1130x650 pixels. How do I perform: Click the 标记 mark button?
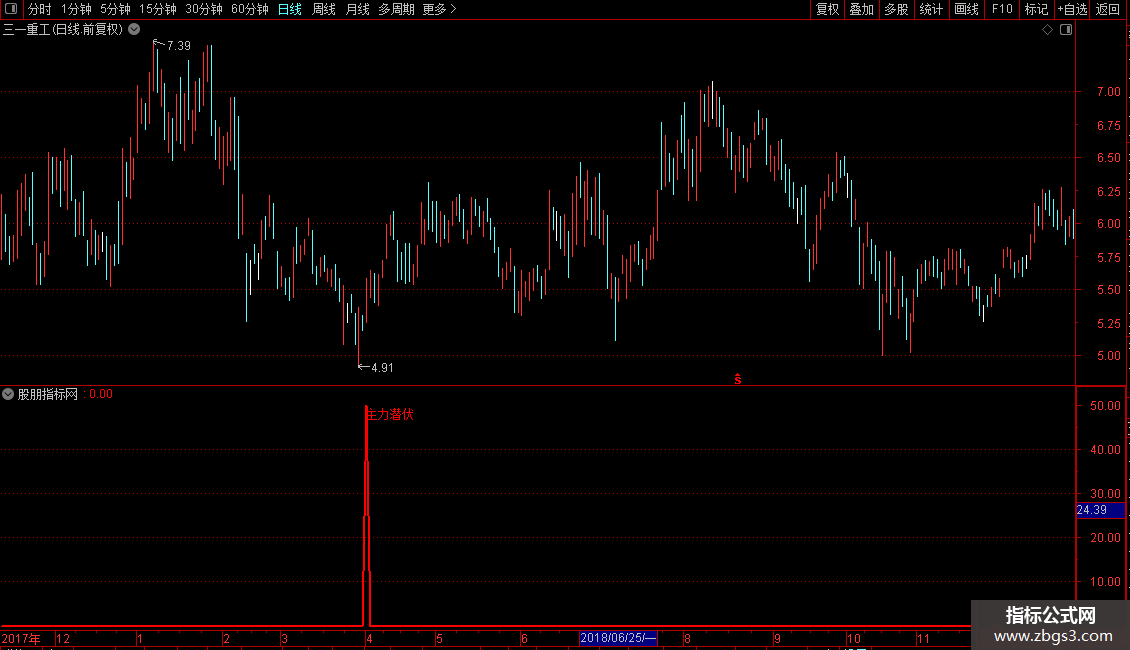pos(1036,9)
